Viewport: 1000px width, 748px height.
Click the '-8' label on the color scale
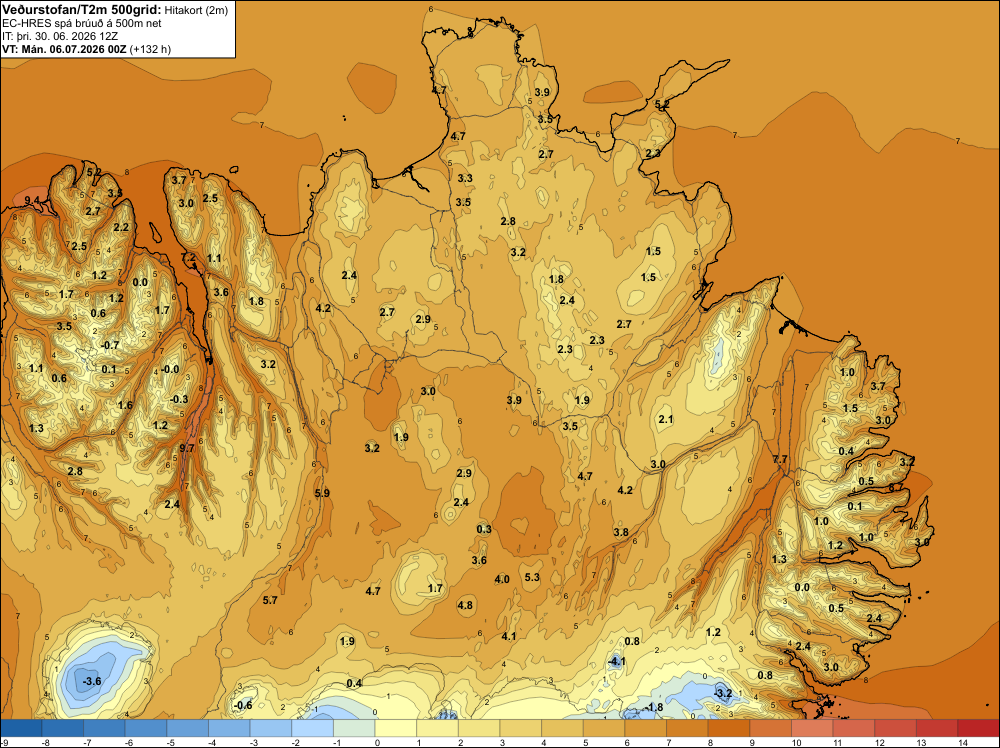pyautogui.click(x=45, y=742)
